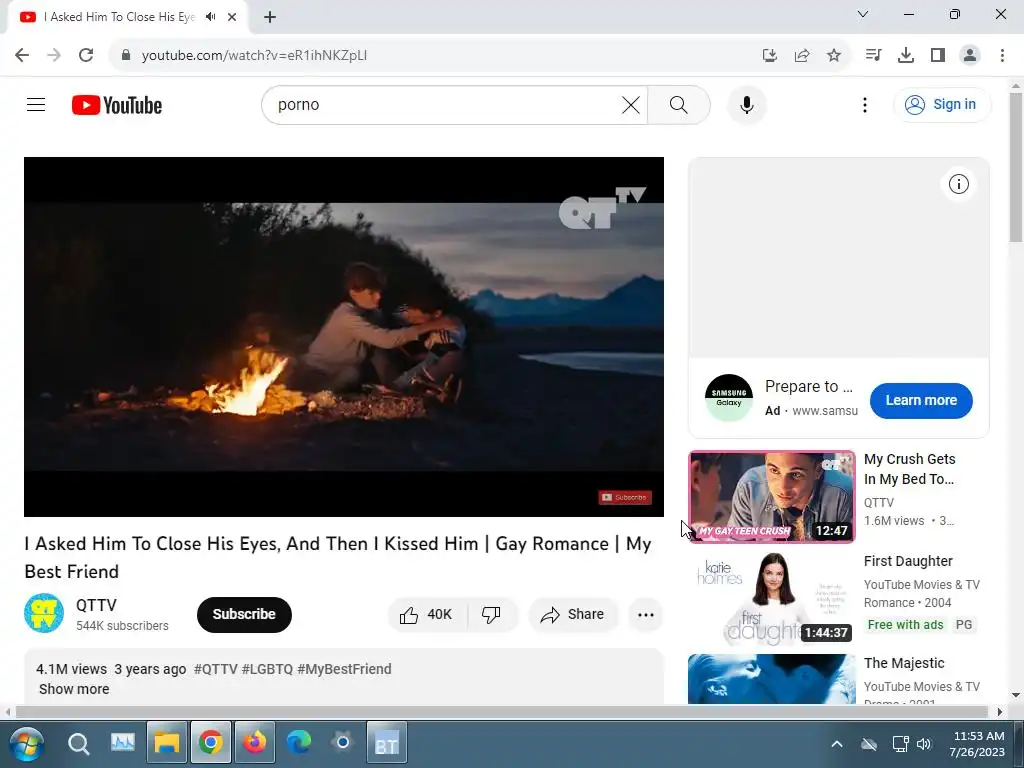The image size is (1024, 768).
Task: Open Chrome three-dot menu
Action: pyautogui.click(x=1002, y=56)
